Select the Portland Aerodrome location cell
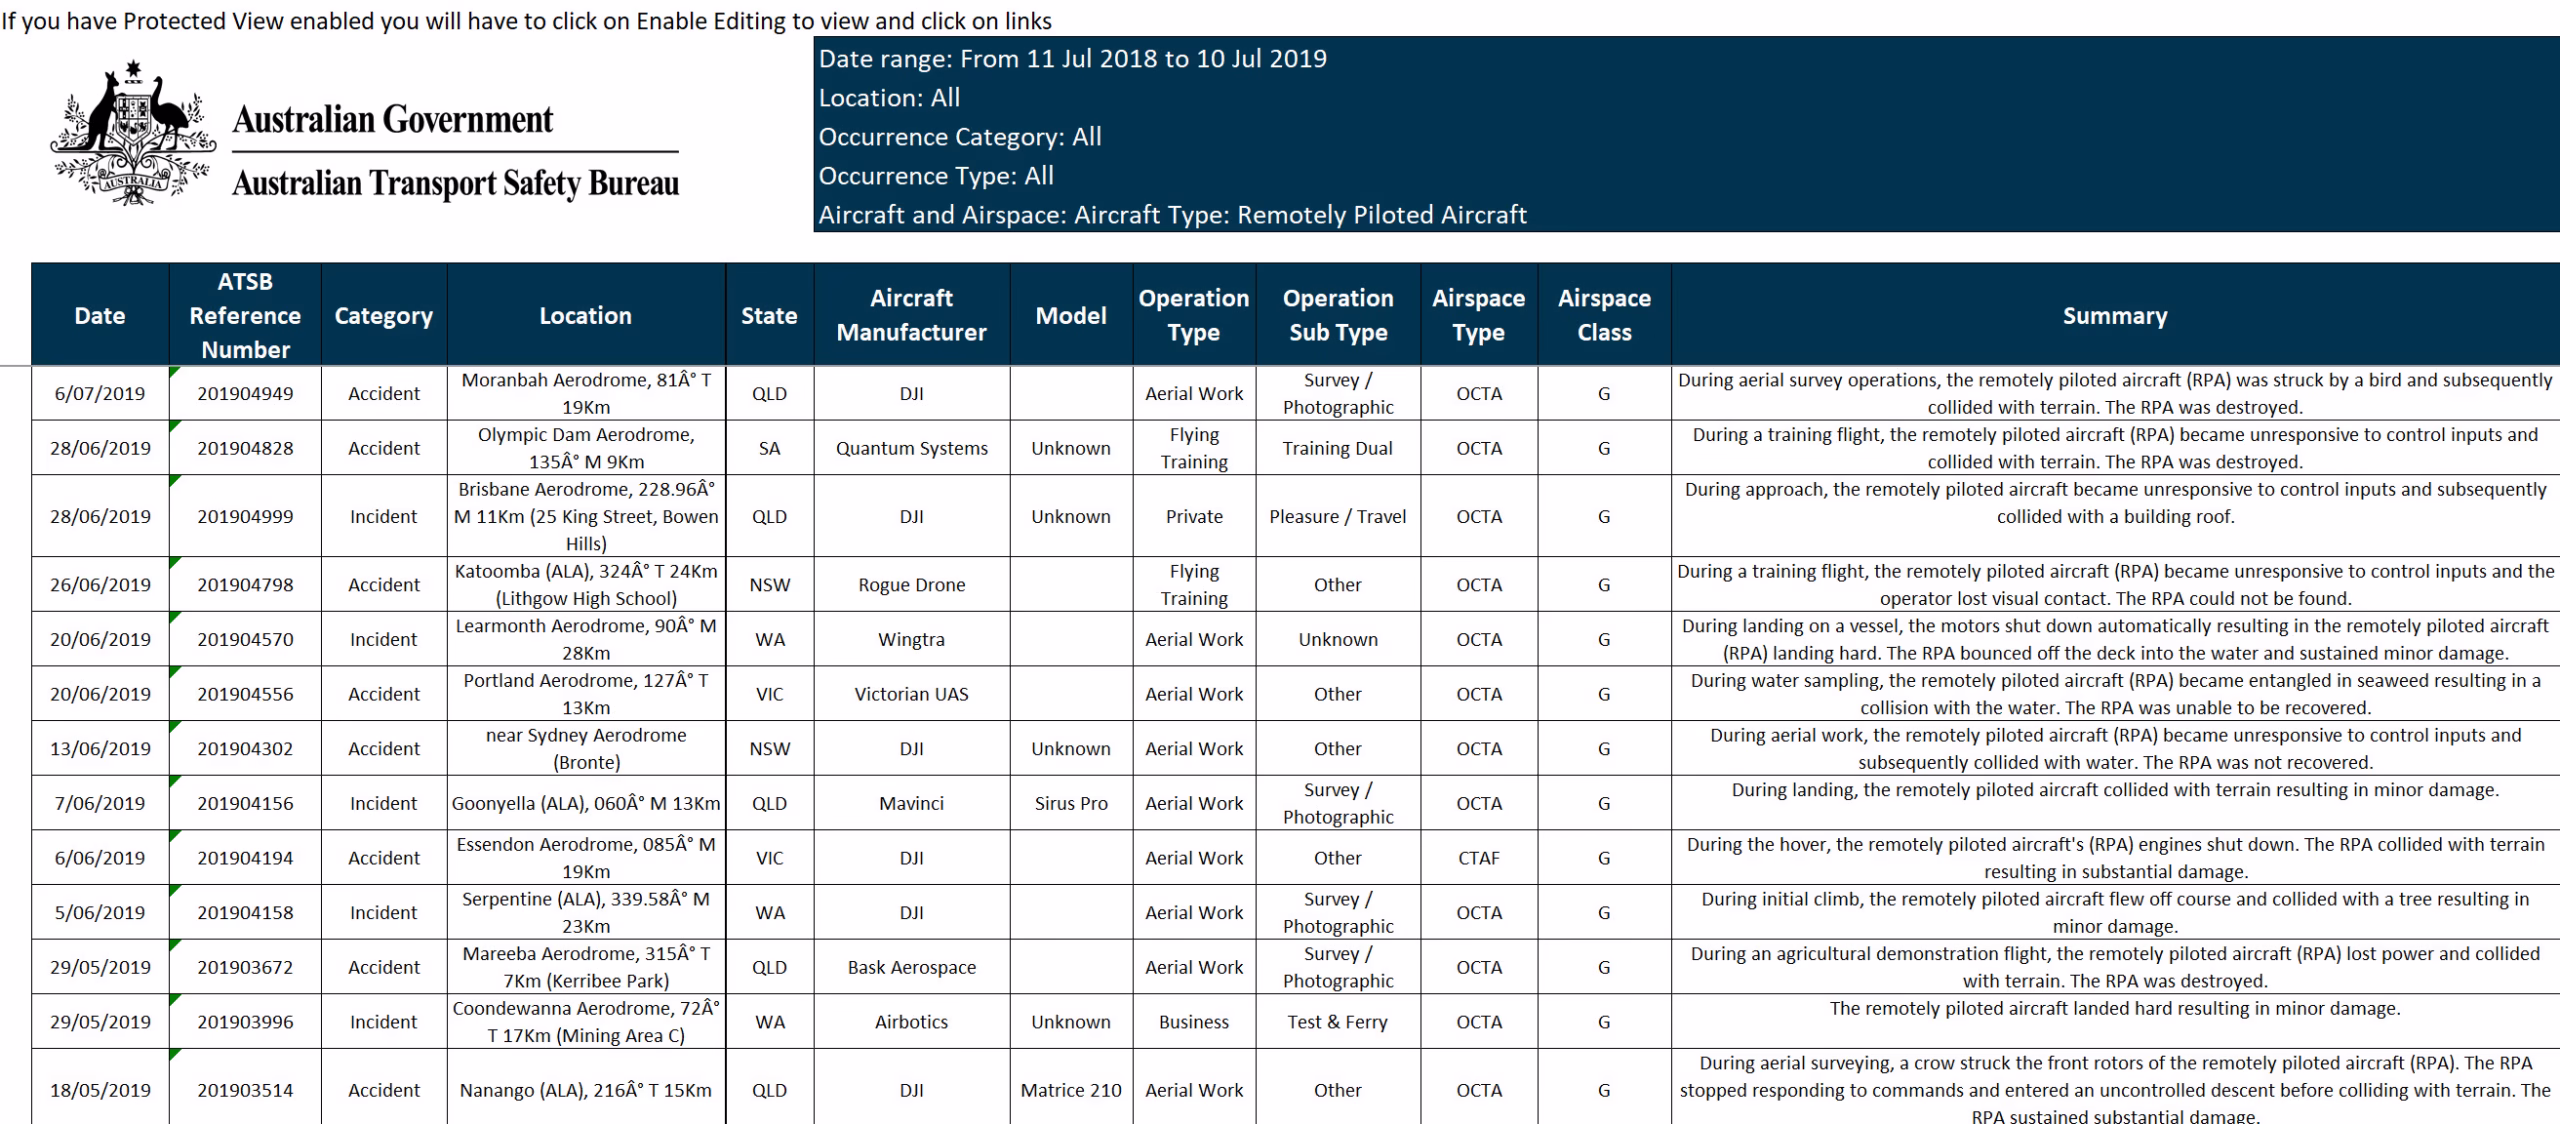The width and height of the screenshot is (2560, 1124). point(586,694)
